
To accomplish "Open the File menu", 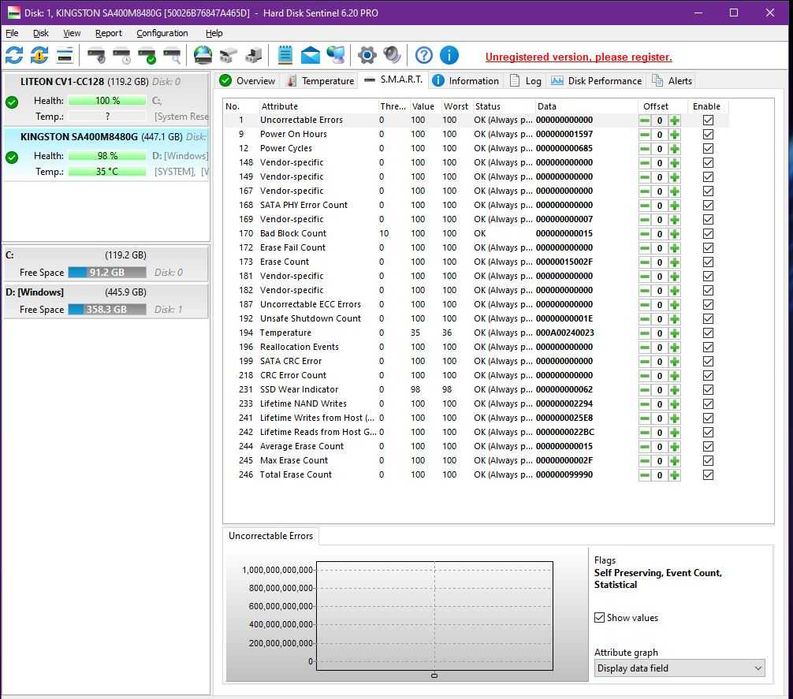I will 12,33.
